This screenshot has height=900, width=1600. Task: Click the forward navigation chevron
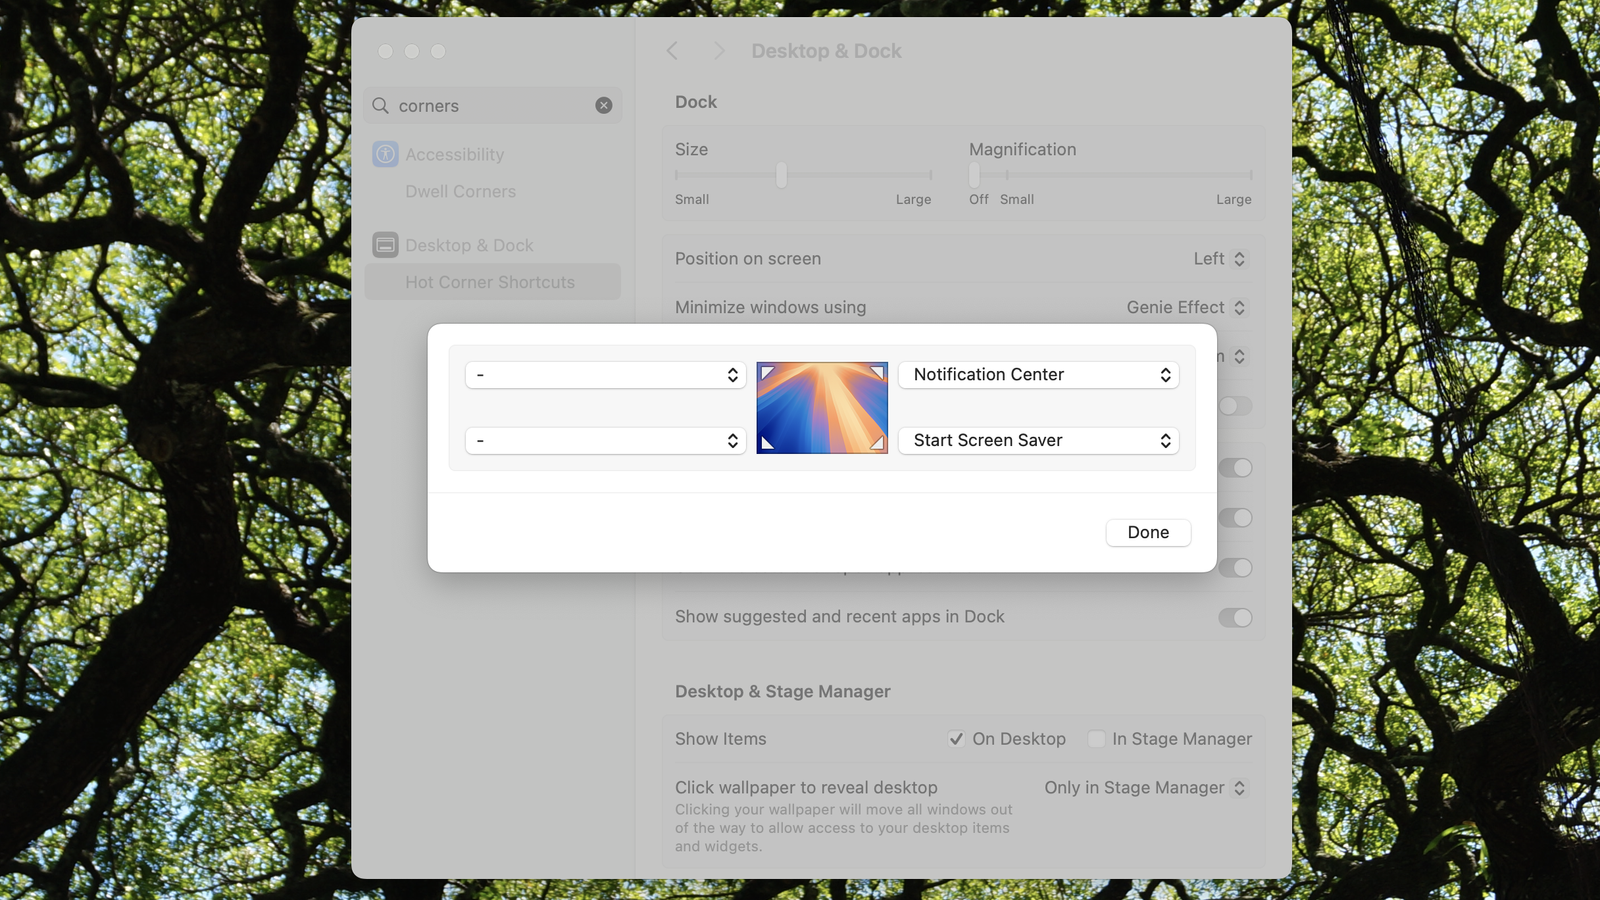click(x=719, y=50)
